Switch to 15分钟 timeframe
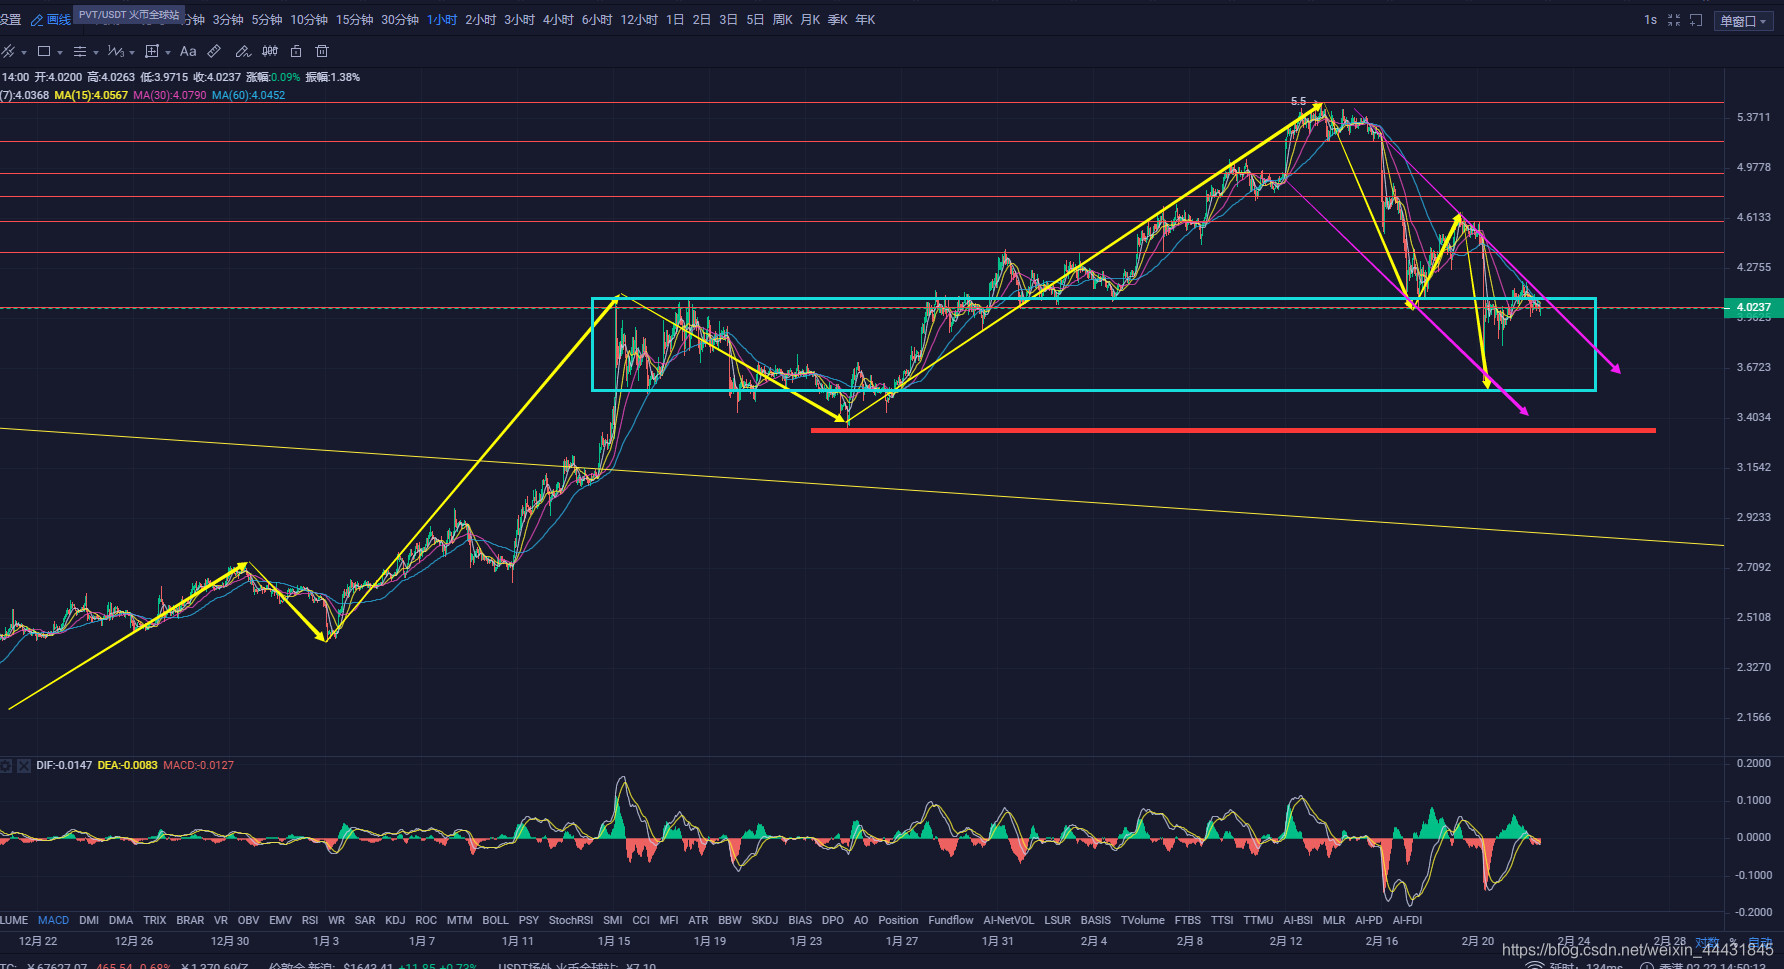This screenshot has height=969, width=1784. pyautogui.click(x=354, y=20)
